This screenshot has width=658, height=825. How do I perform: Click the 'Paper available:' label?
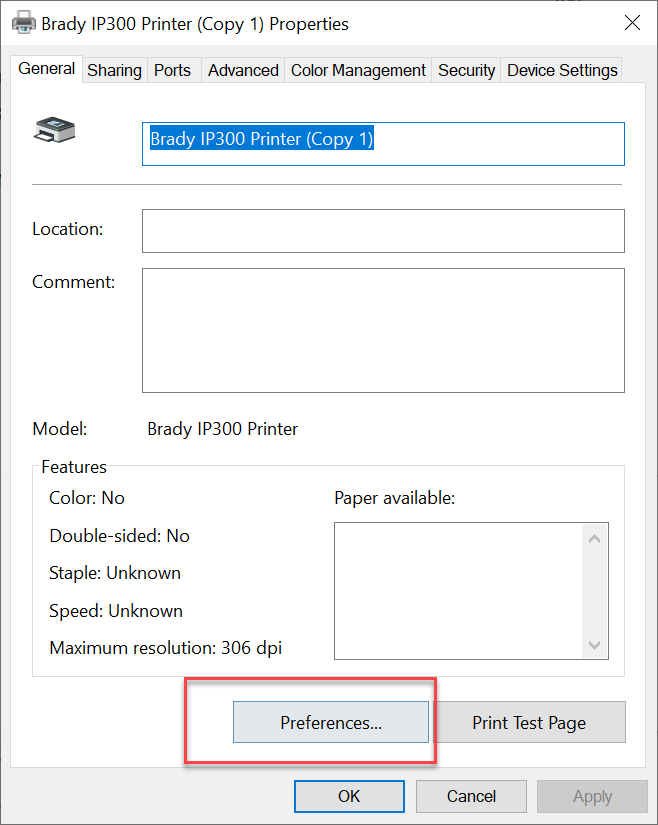[394, 498]
